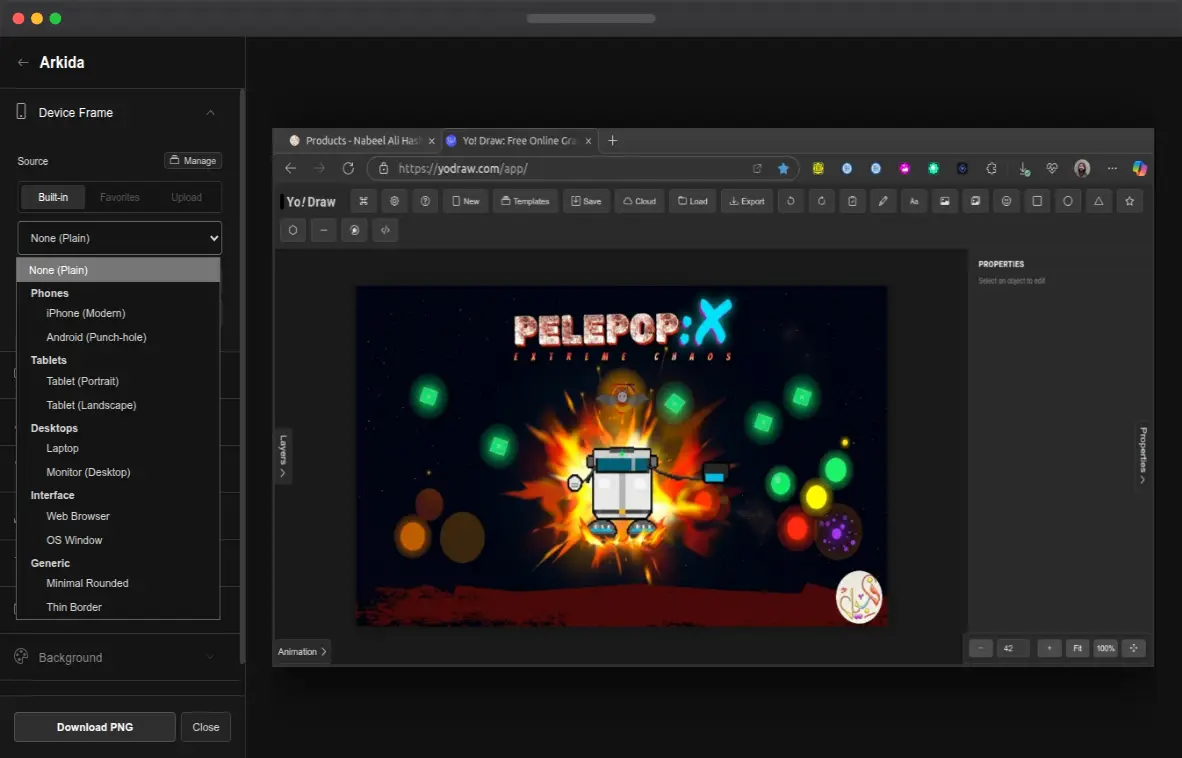The width and height of the screenshot is (1182, 758).
Task: Open the Copilot icon in browser
Action: [x=1140, y=169]
